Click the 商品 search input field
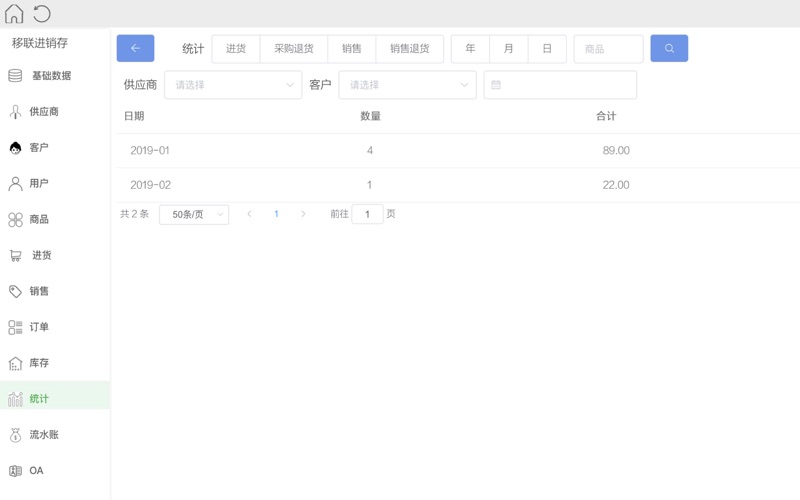This screenshot has width=800, height=500. pos(608,49)
